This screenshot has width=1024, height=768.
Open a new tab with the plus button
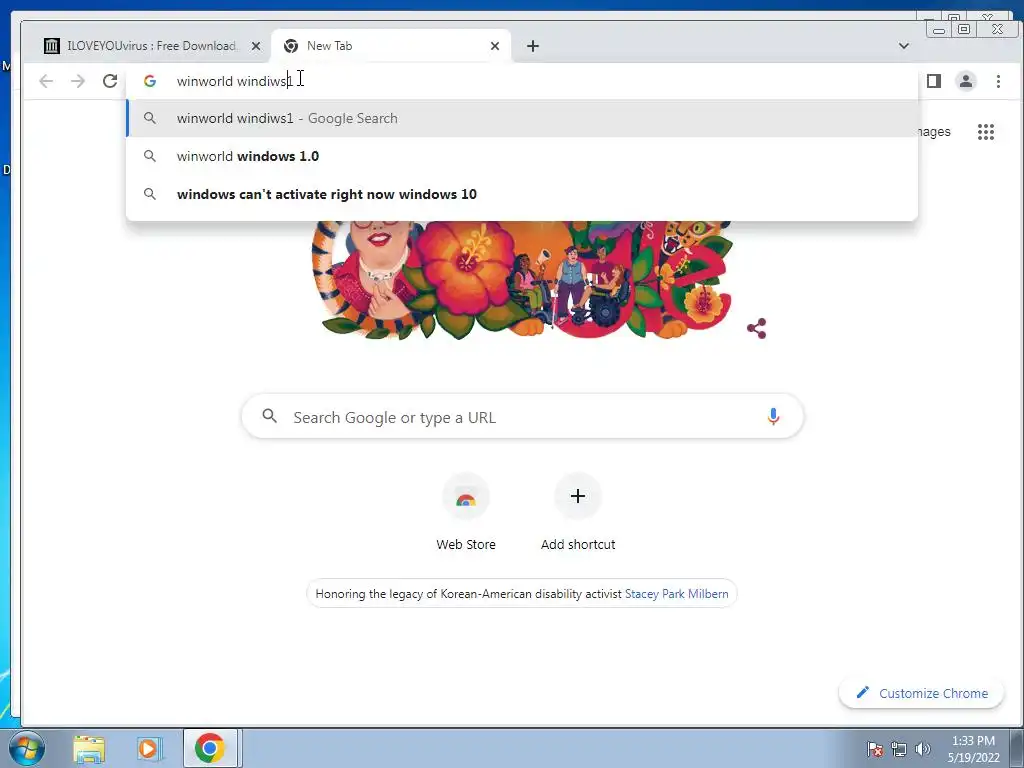tap(533, 46)
